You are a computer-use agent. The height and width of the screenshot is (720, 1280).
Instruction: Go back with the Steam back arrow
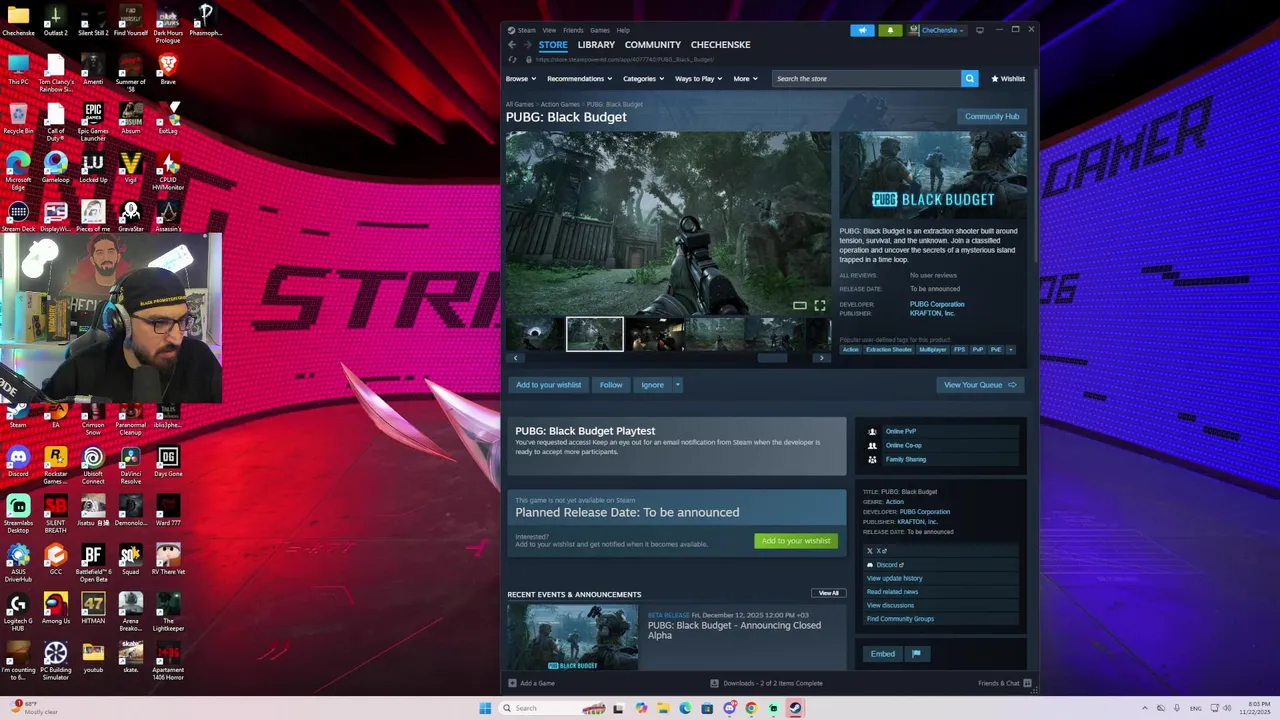(x=512, y=45)
